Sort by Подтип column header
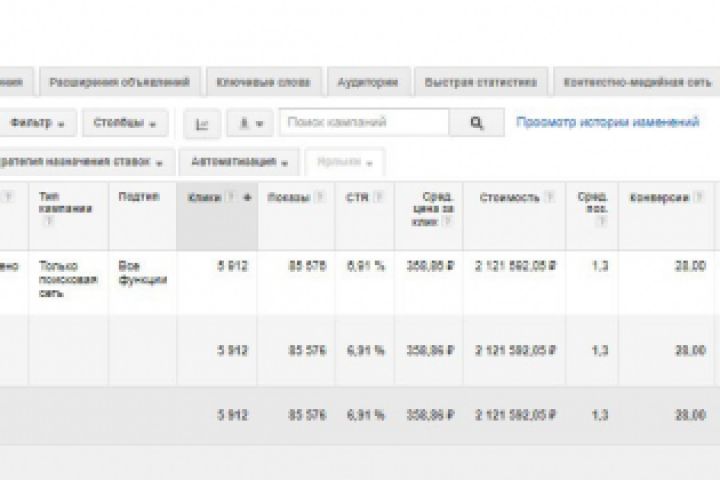Viewport: 720px width, 480px height. (x=138, y=197)
